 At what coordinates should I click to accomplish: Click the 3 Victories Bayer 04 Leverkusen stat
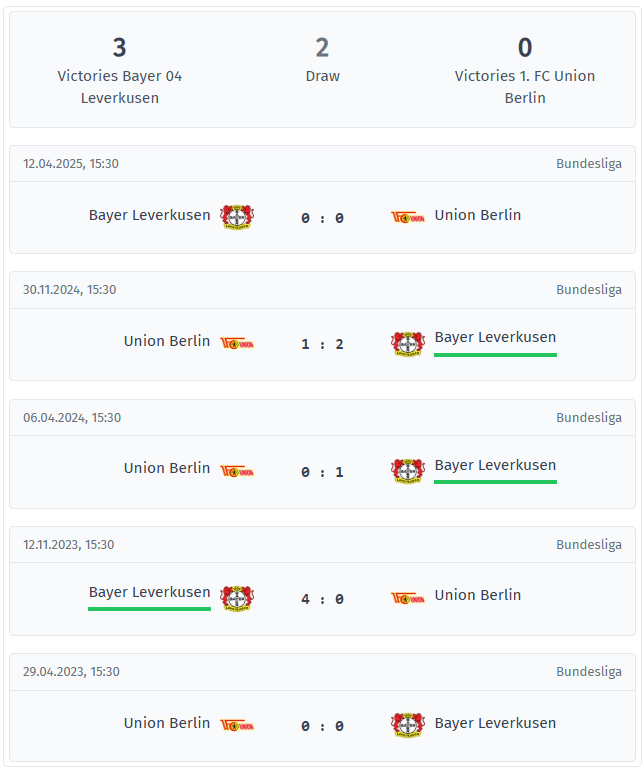(x=120, y=70)
